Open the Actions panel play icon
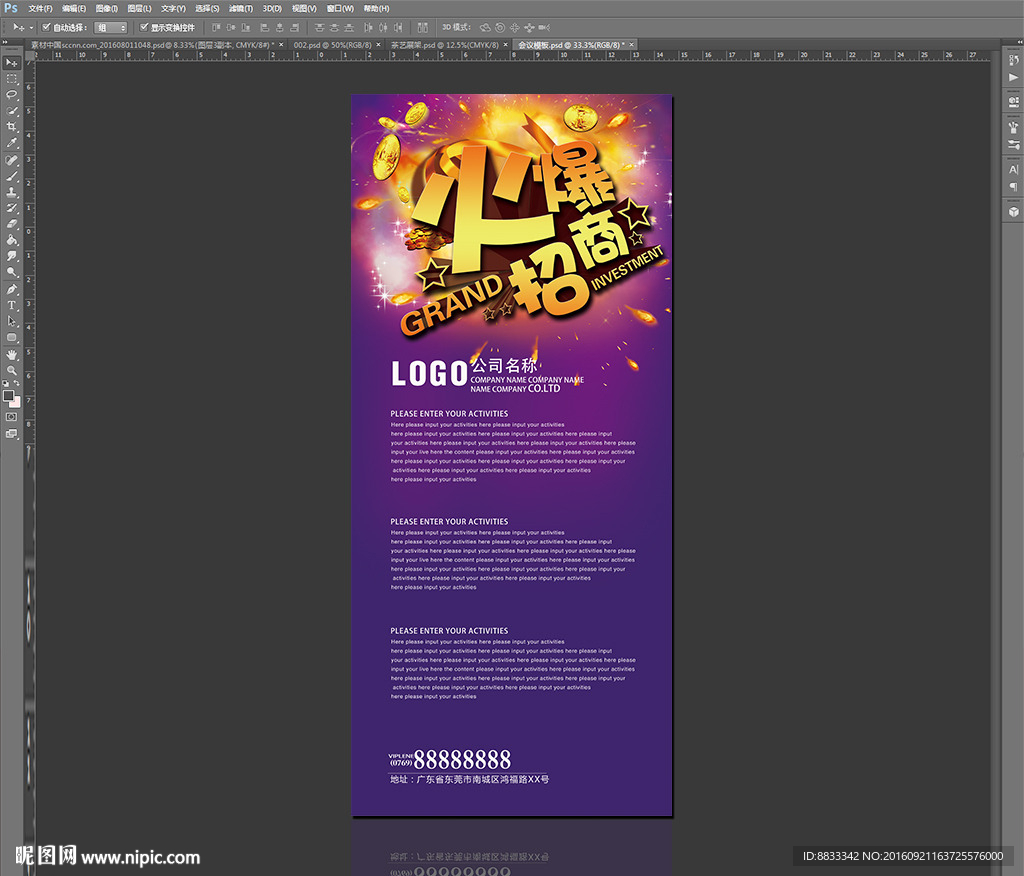Screen dimensions: 1024x876 (1013, 77)
